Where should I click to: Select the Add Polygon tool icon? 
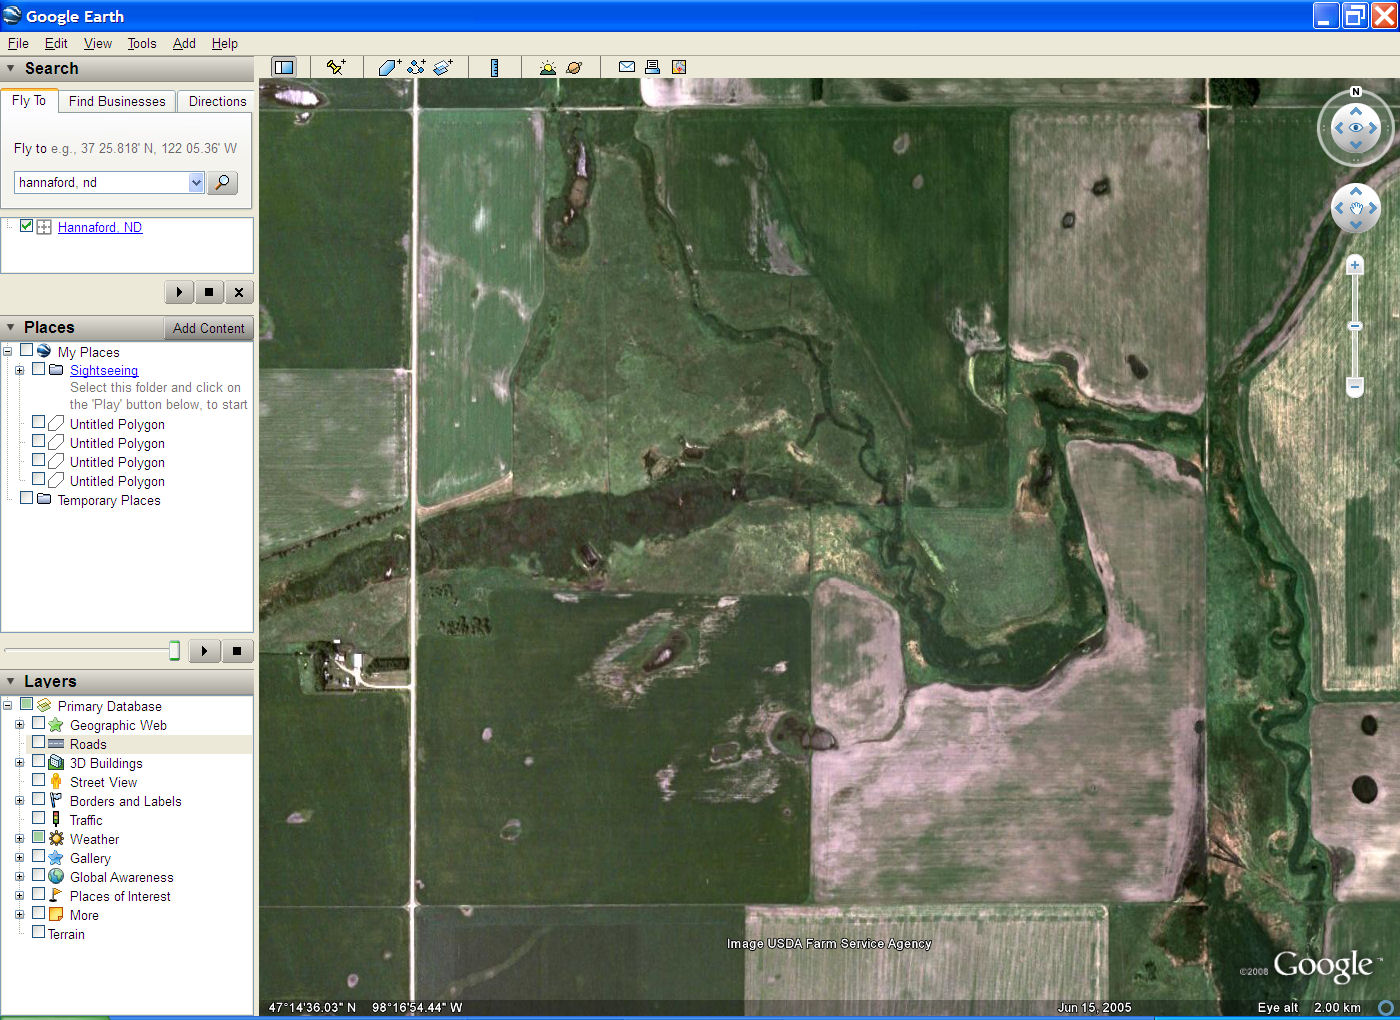tap(389, 67)
